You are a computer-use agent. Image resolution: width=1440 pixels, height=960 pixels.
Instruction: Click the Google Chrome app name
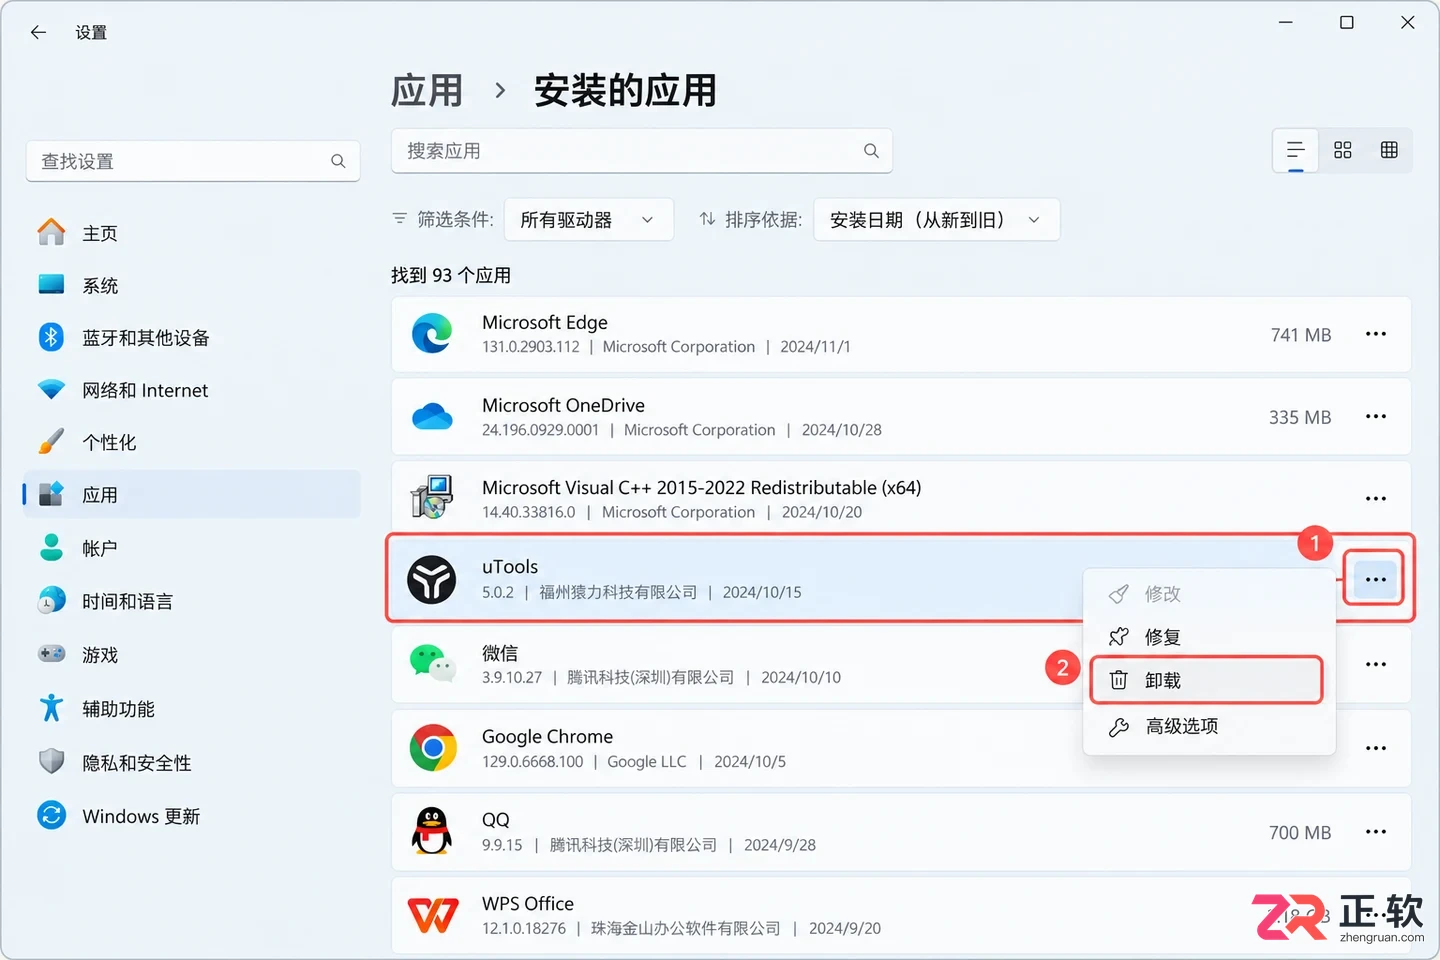(547, 736)
